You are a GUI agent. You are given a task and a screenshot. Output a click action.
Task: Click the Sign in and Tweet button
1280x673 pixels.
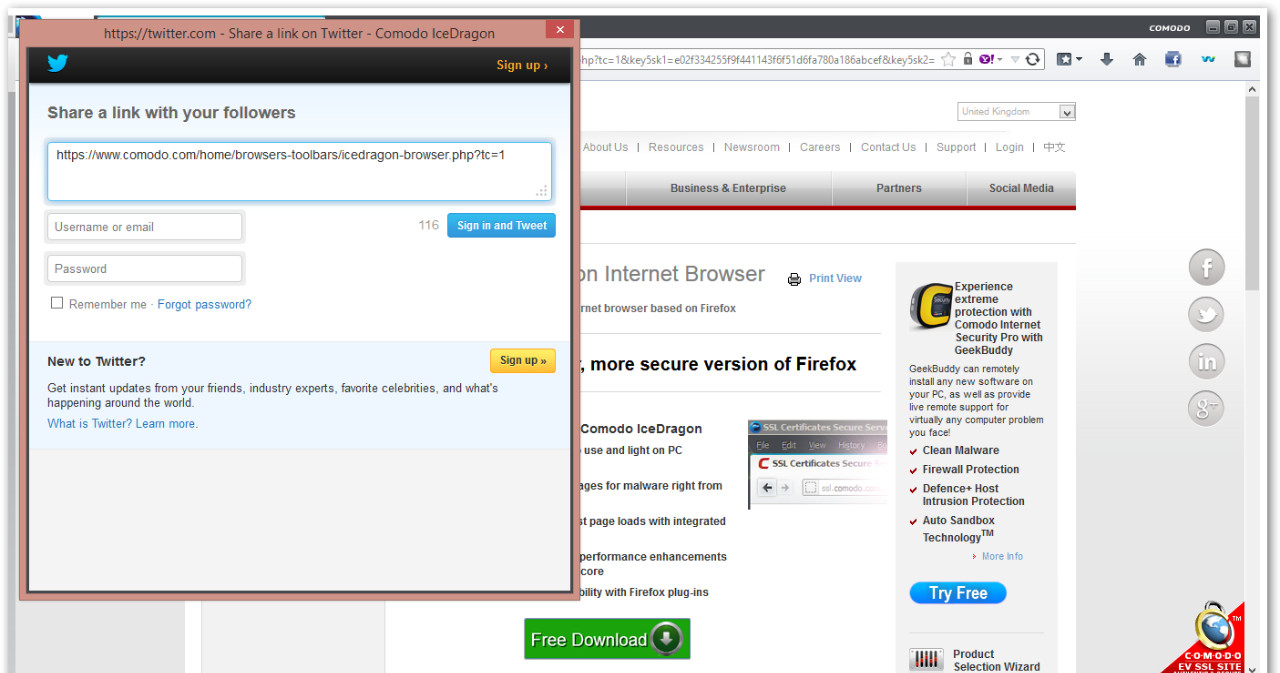(x=501, y=225)
